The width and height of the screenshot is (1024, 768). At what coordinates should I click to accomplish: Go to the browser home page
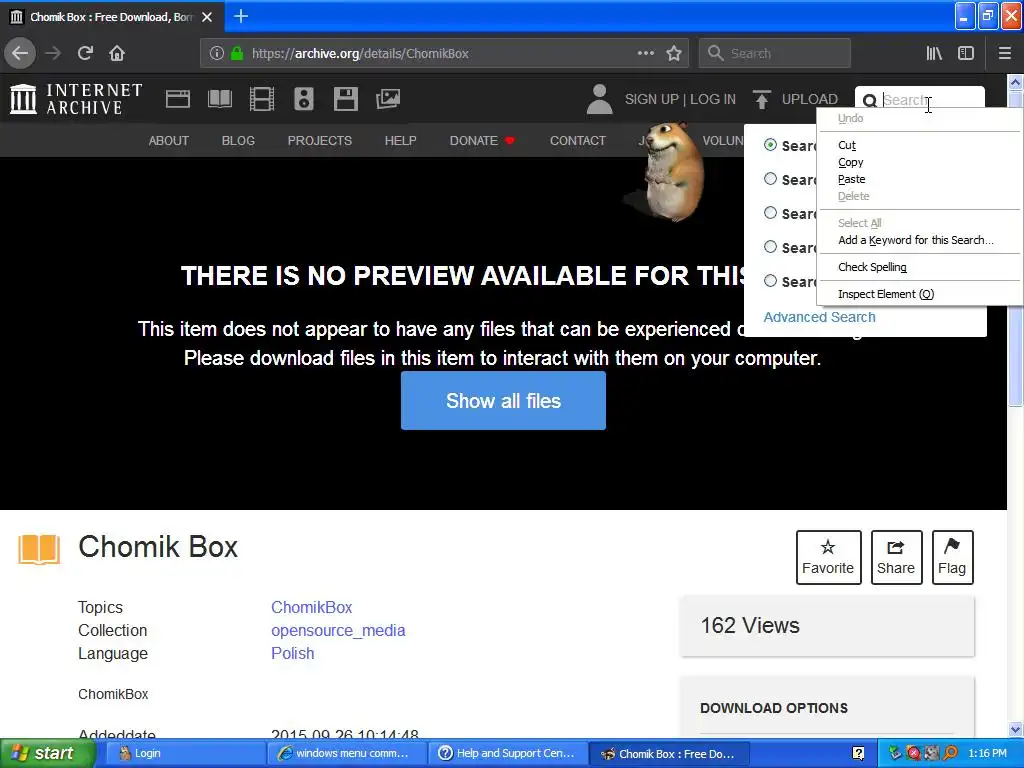[117, 53]
